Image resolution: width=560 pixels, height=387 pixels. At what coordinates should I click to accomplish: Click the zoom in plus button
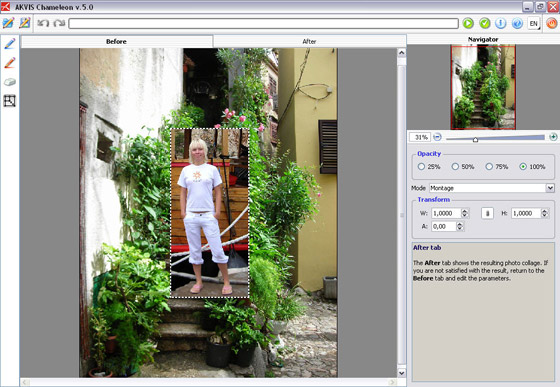point(553,137)
